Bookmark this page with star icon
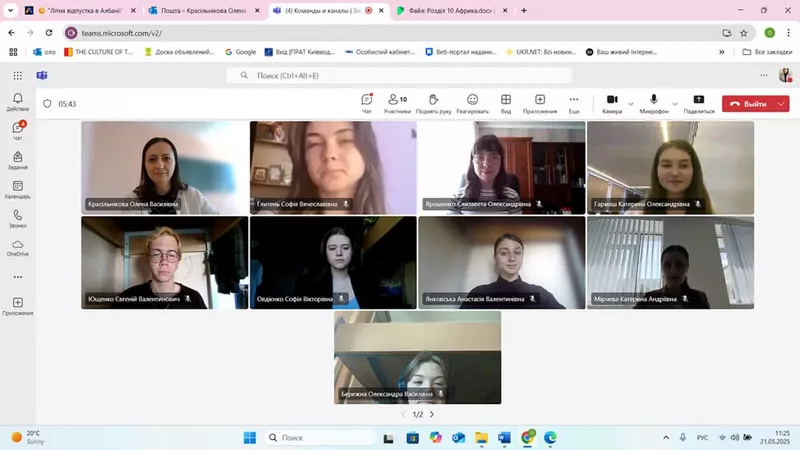Viewport: 800px width, 450px height. click(x=744, y=33)
